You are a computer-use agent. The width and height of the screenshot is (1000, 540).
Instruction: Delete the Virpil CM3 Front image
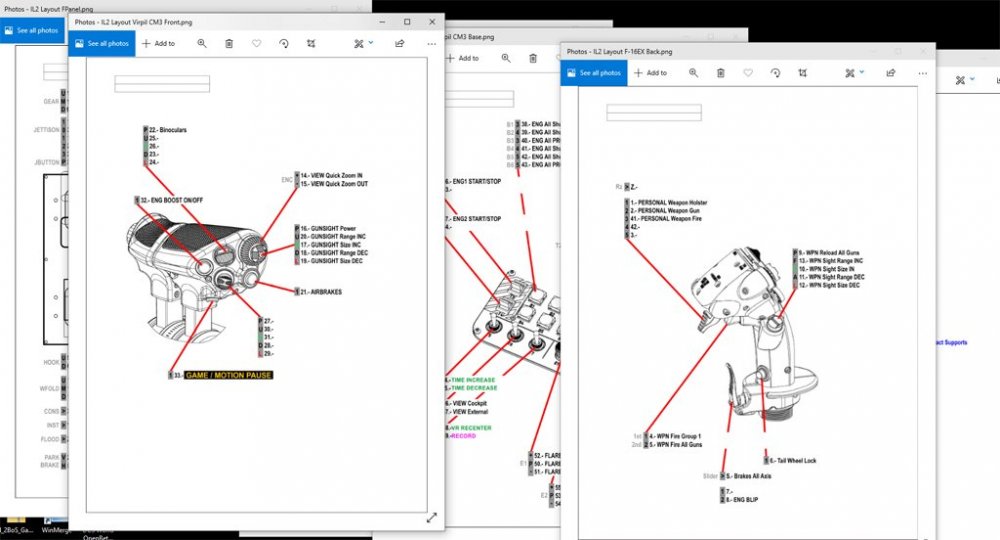coord(229,44)
